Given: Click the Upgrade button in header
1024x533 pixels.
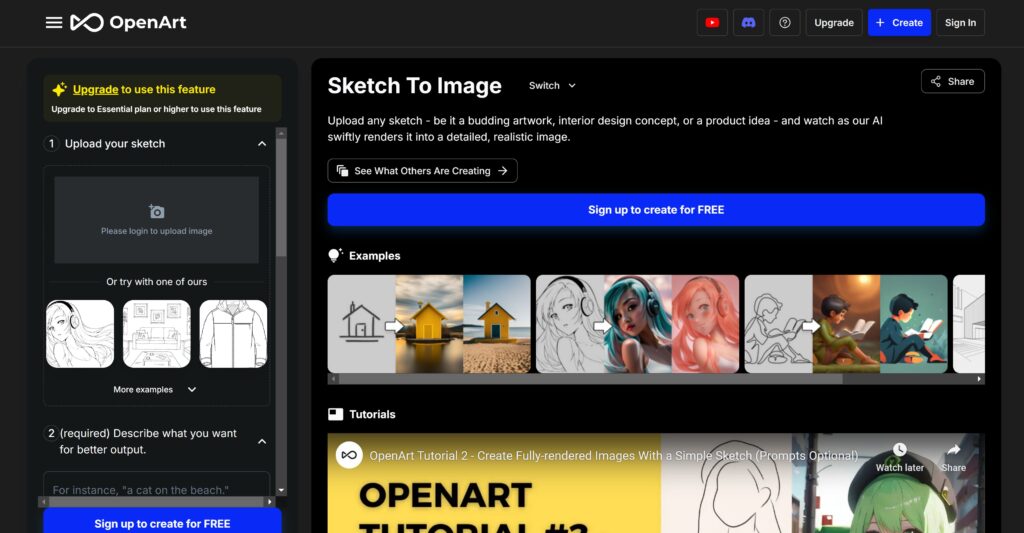Looking at the screenshot, I should [x=834, y=23].
